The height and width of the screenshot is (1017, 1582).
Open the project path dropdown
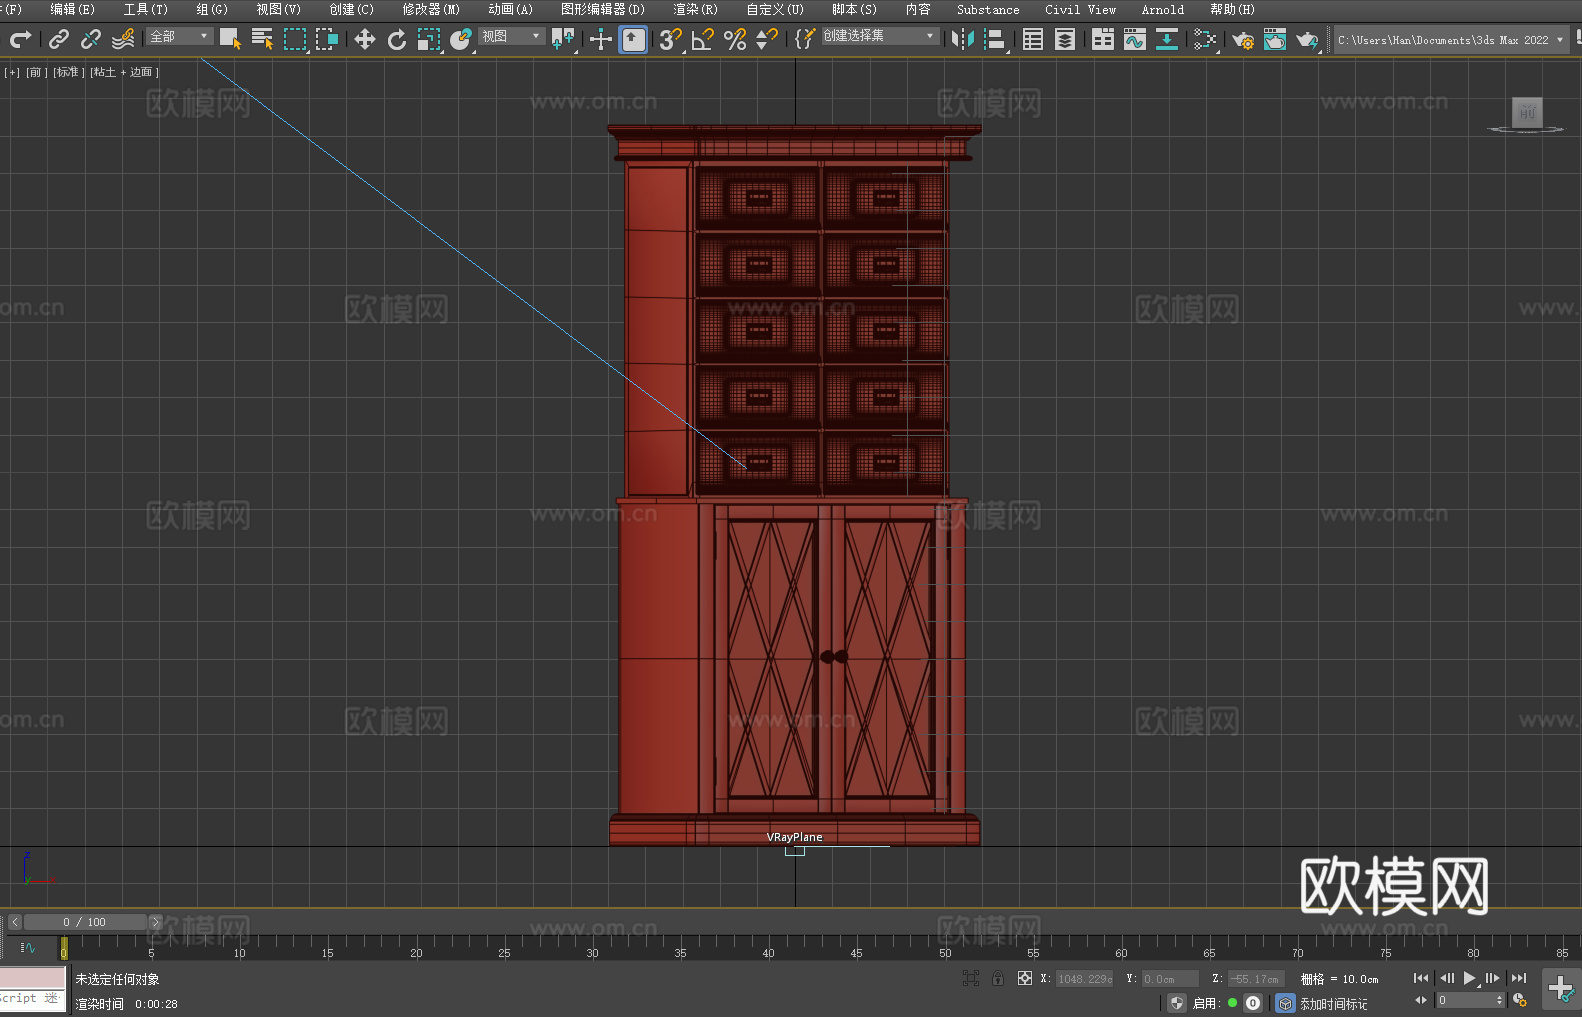tap(1450, 40)
